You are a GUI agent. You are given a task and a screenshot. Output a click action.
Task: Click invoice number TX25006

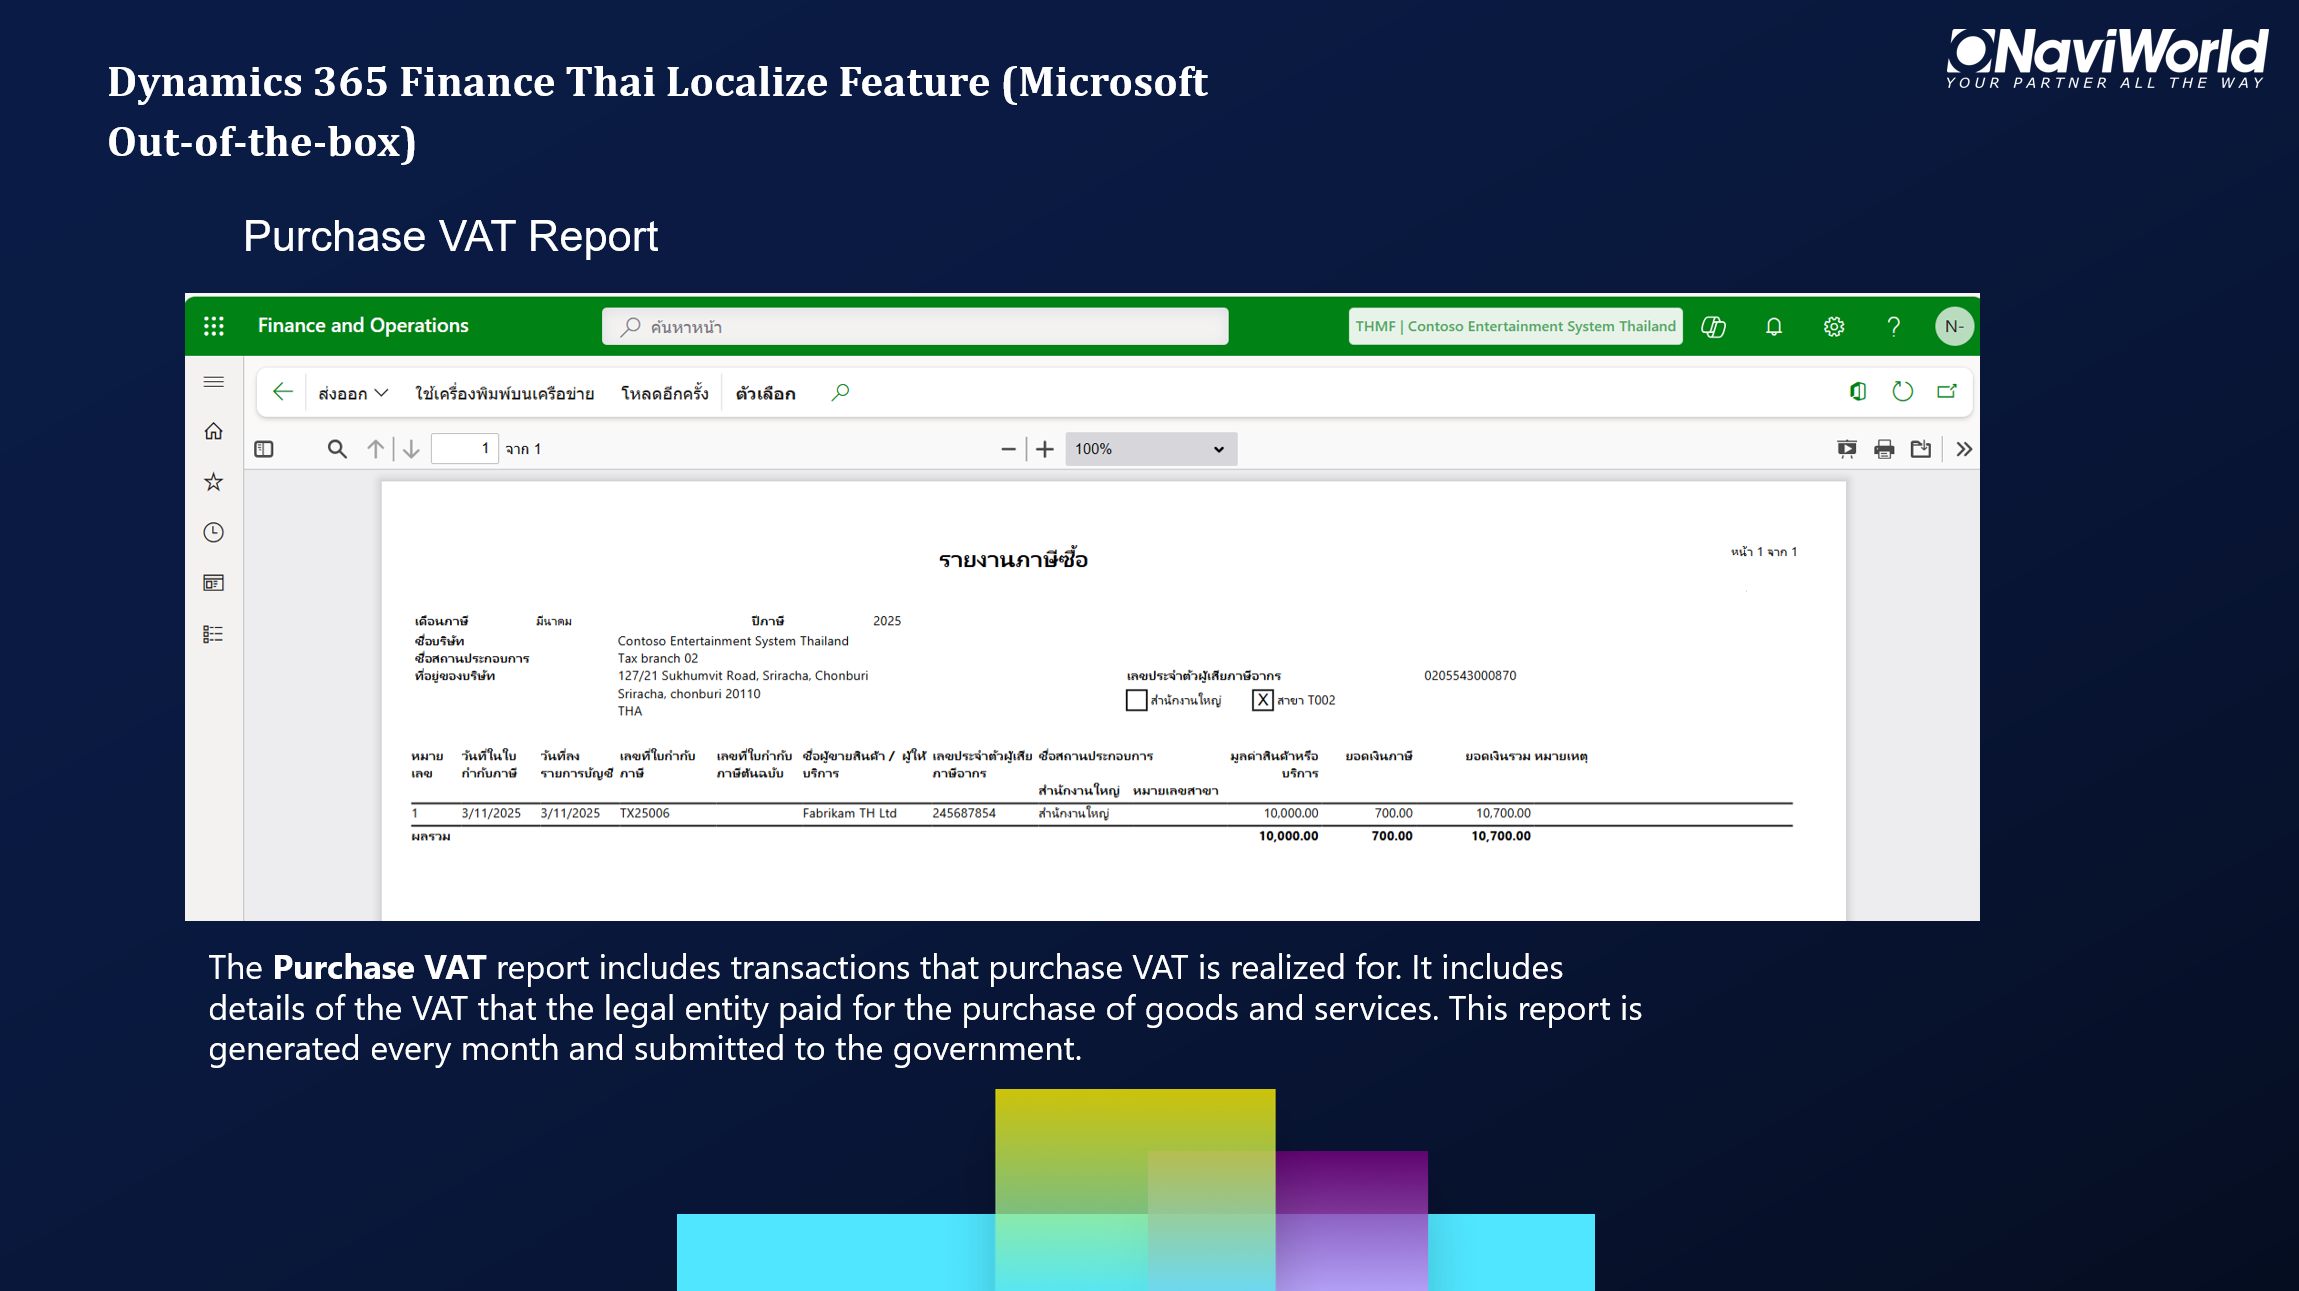tap(644, 813)
